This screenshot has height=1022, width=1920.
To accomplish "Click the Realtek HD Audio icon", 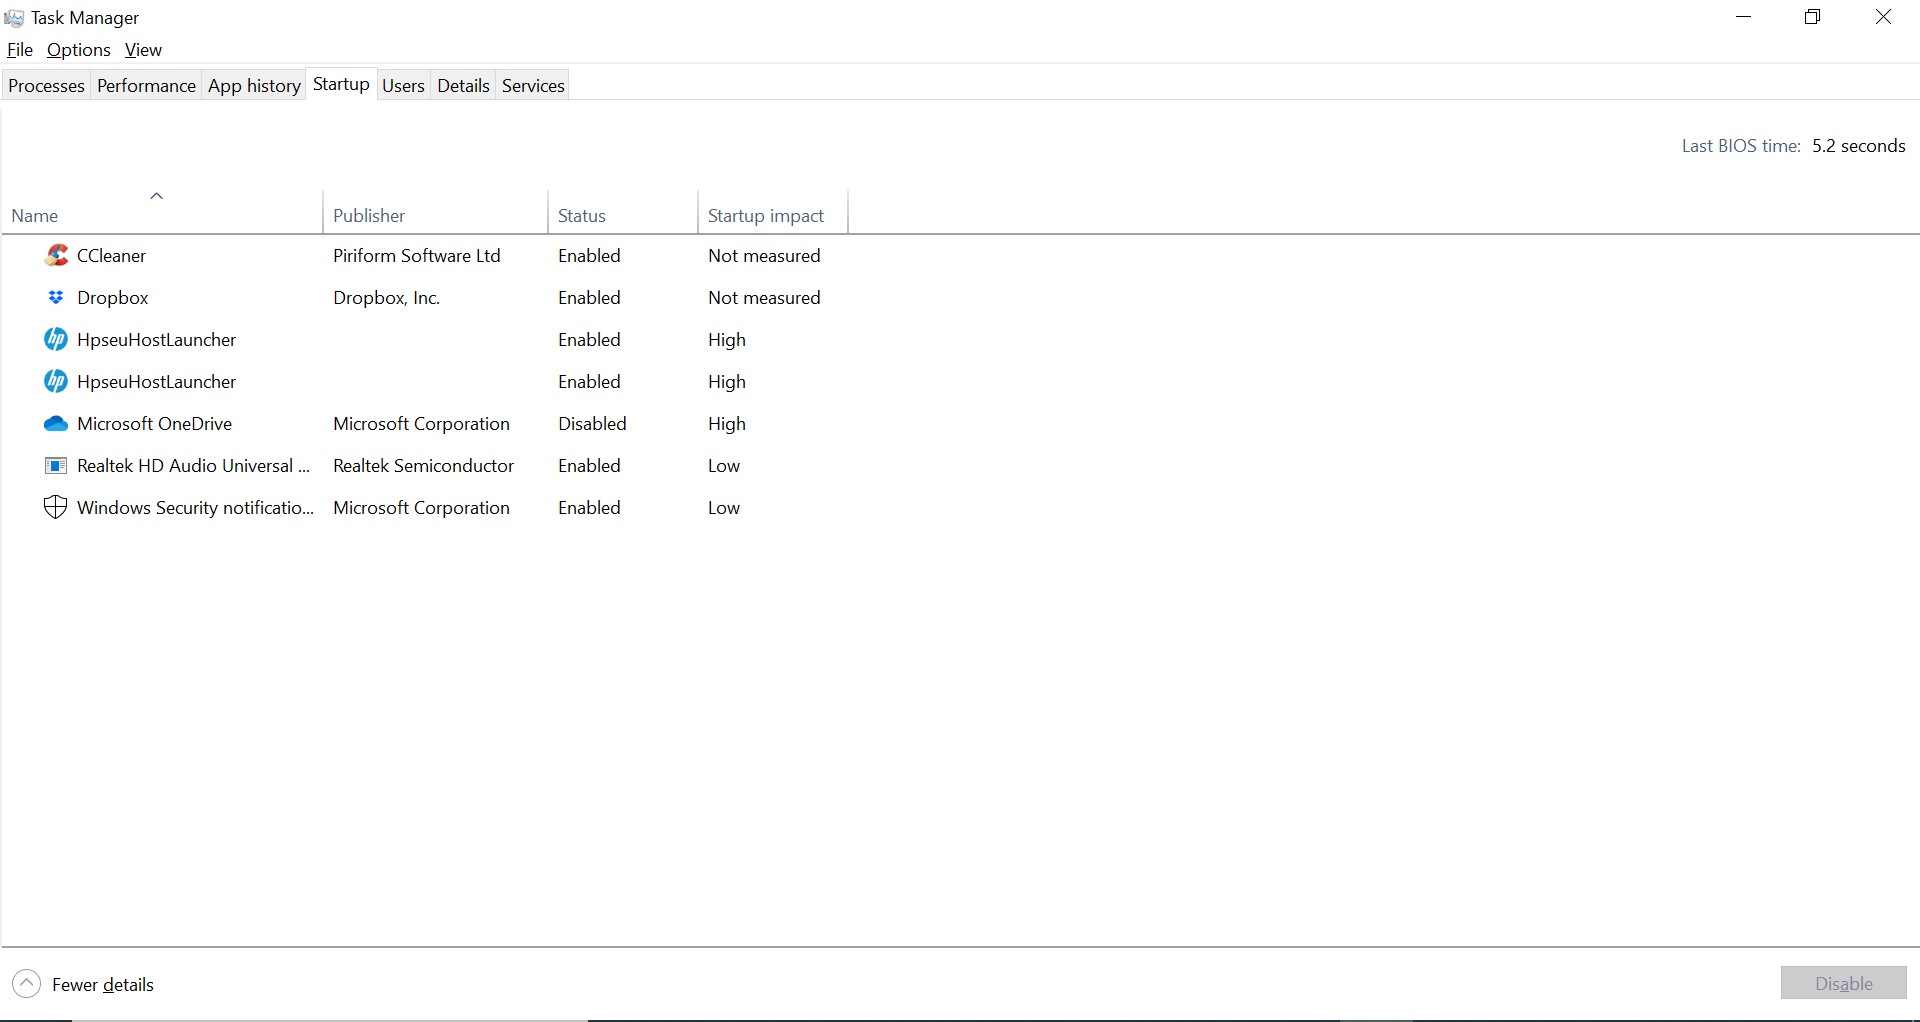I will tap(56, 466).
